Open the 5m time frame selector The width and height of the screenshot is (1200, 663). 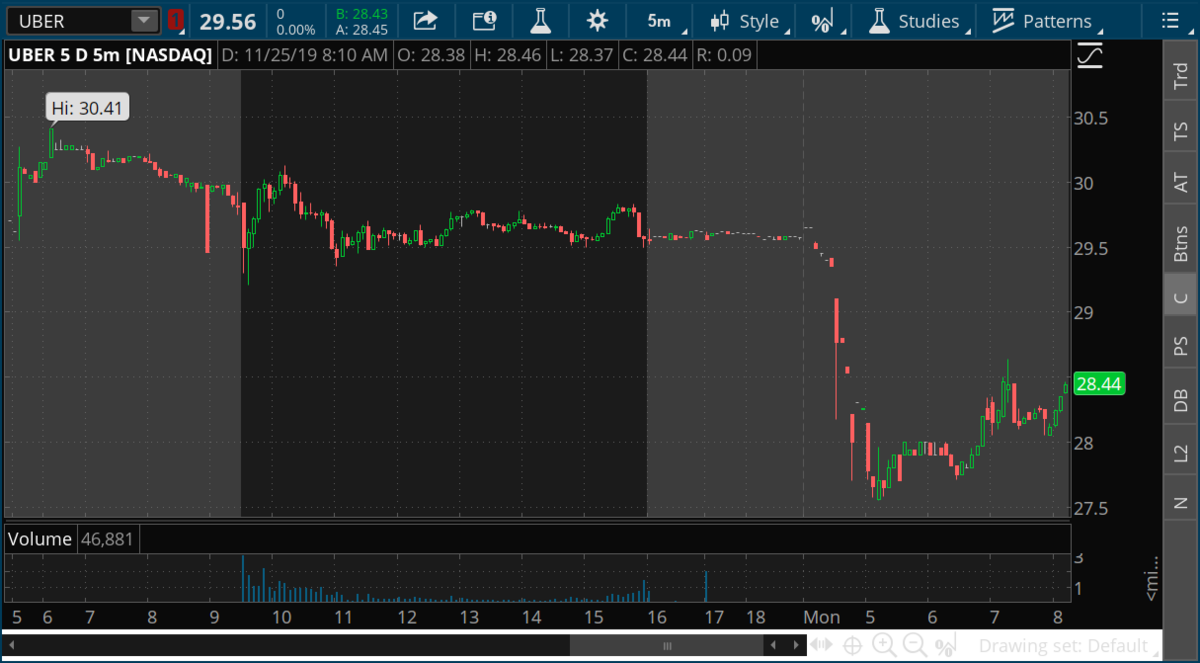(659, 21)
